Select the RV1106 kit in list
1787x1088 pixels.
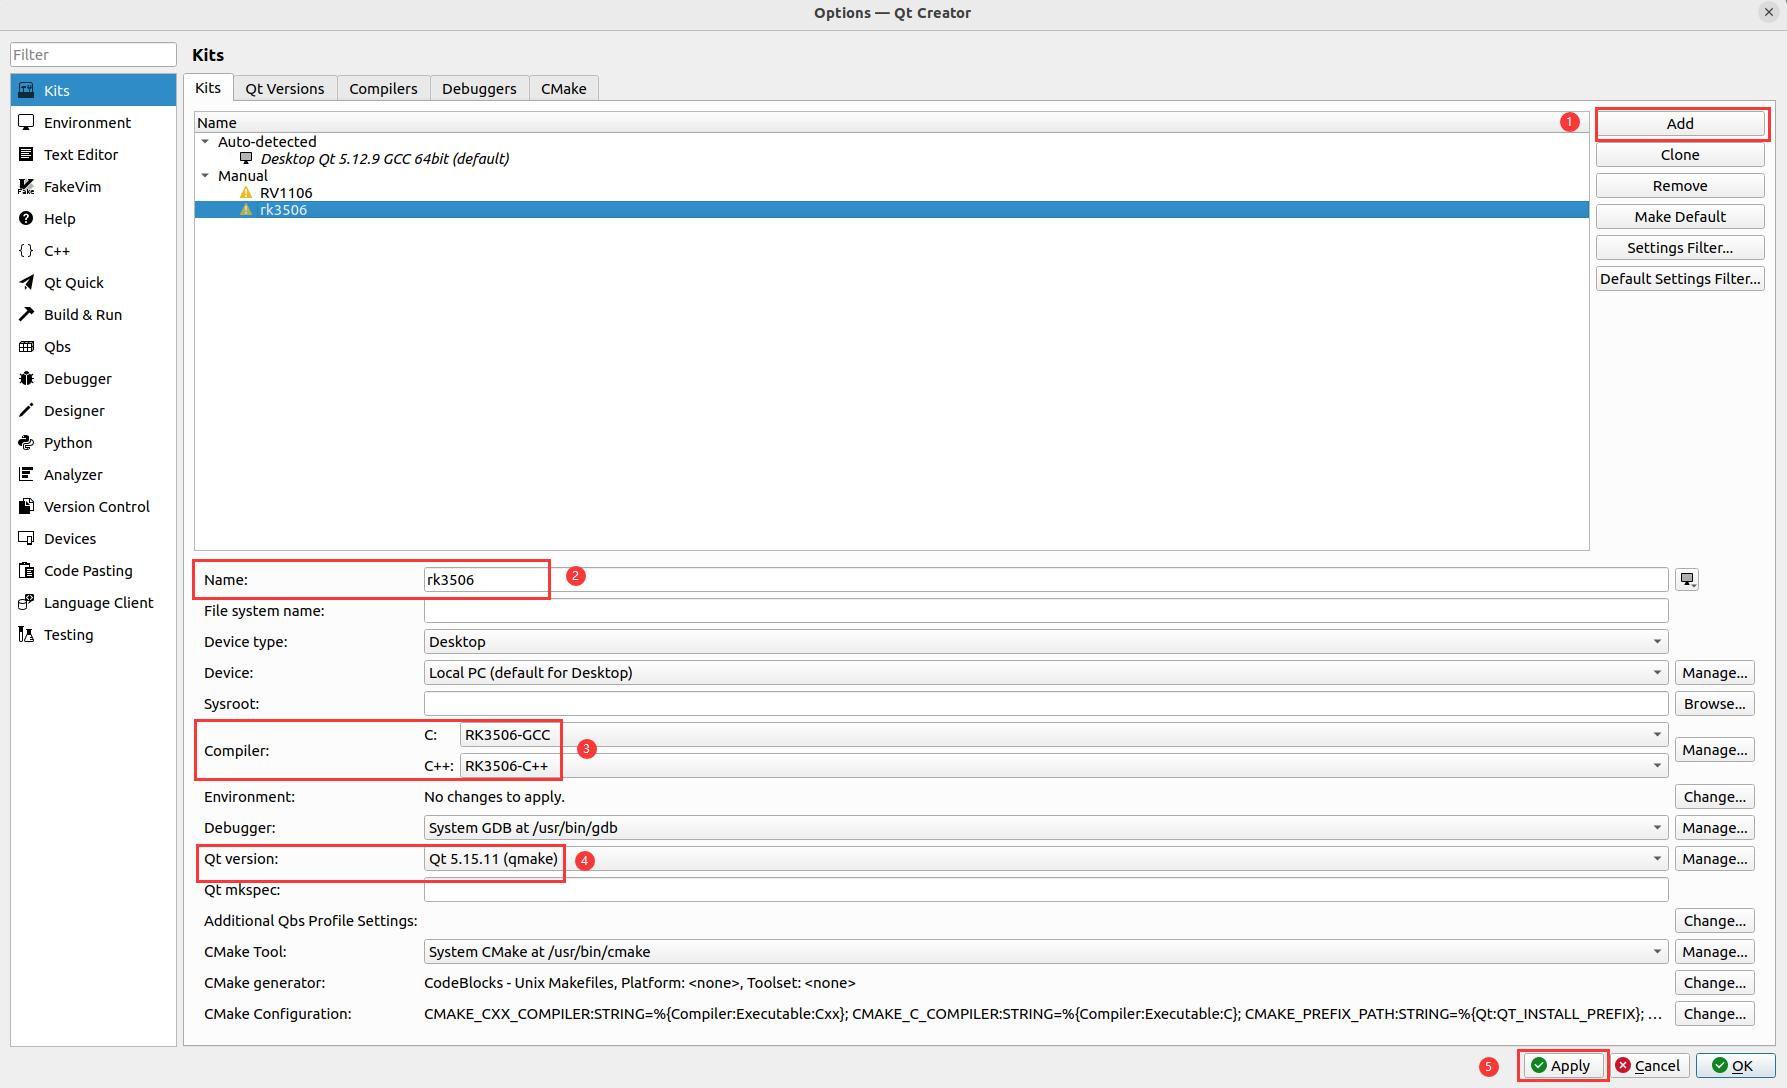pos(286,193)
